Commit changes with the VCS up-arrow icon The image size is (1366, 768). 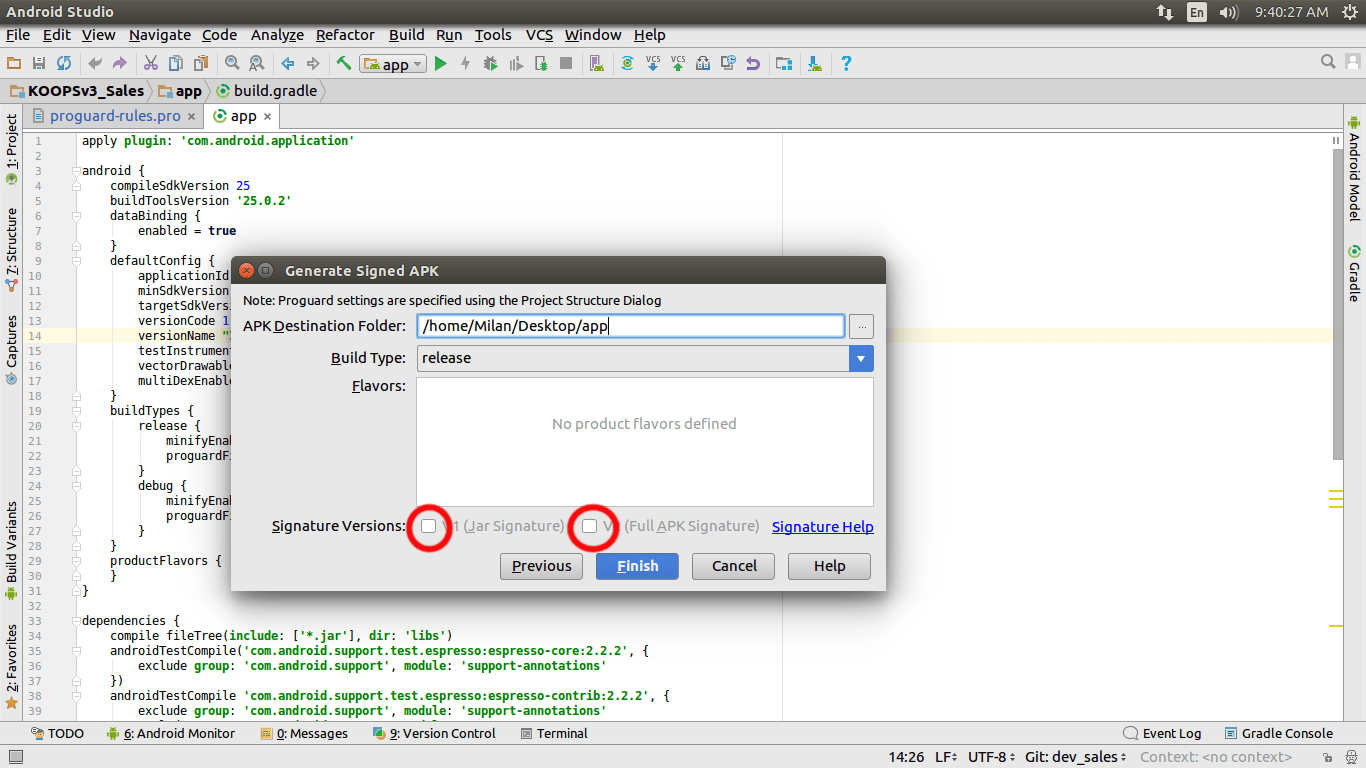(678, 62)
